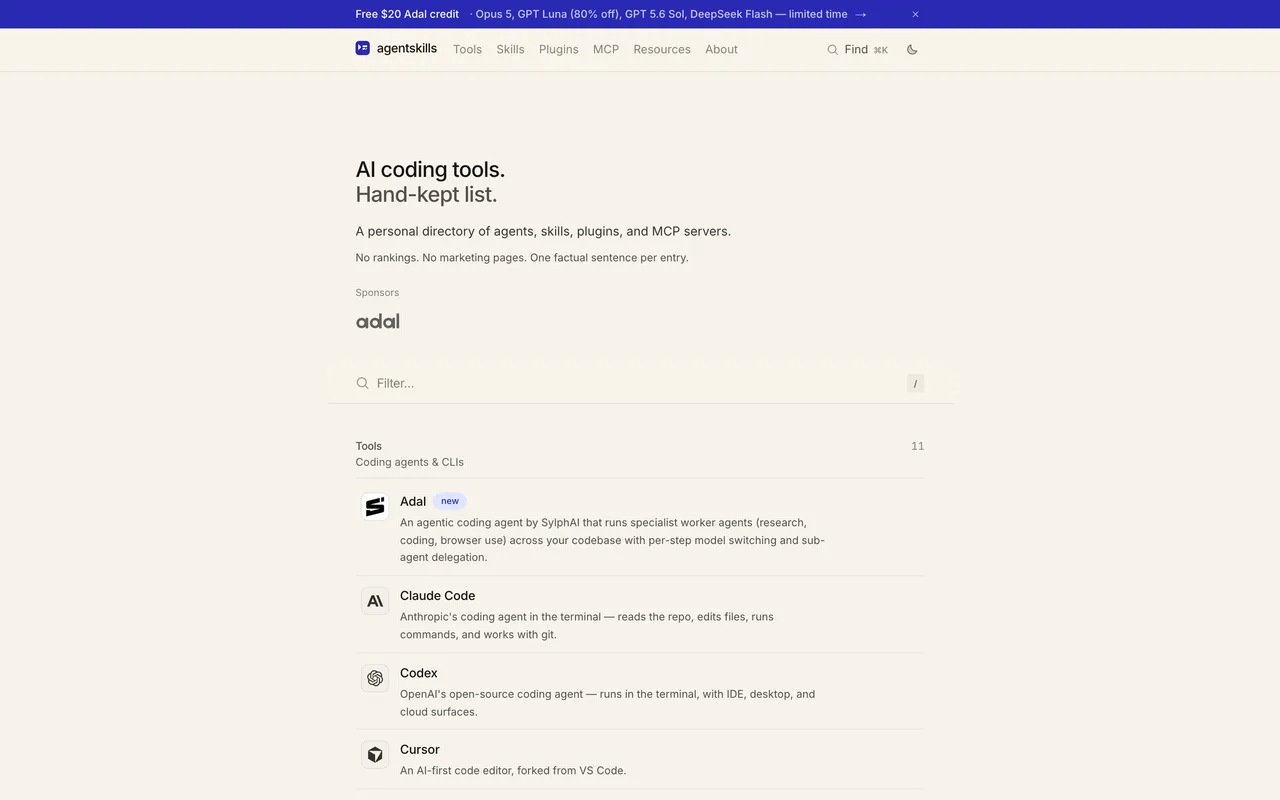Click the Codex logo icon

[x=375, y=678]
